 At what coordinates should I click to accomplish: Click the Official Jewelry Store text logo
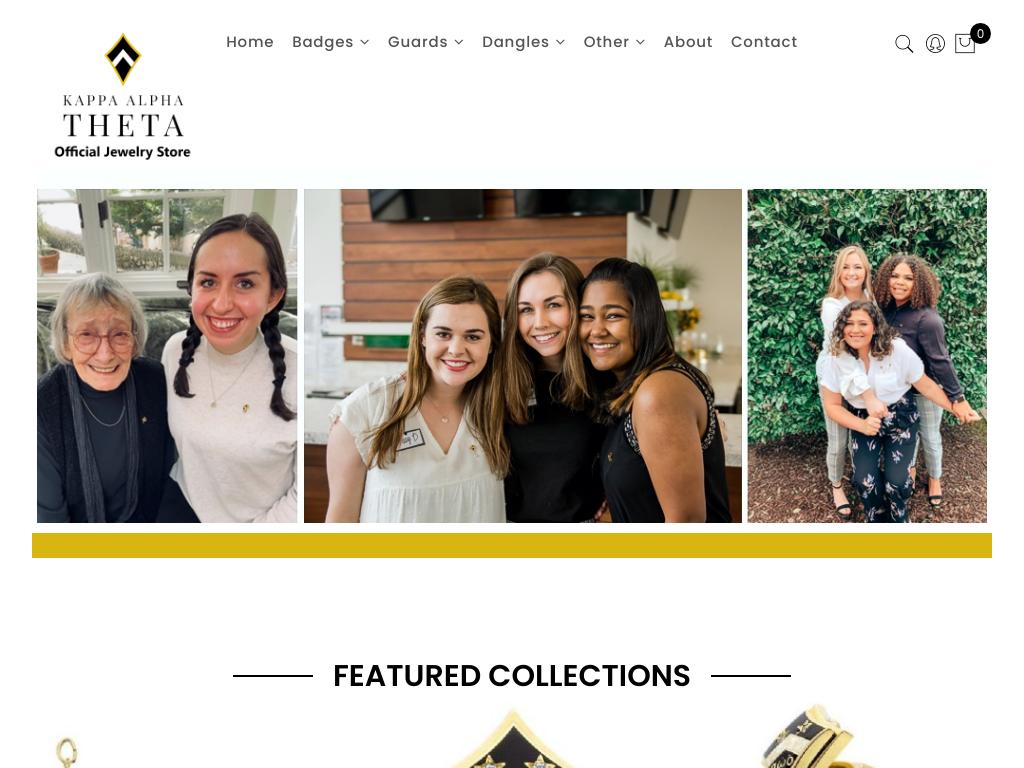122,152
